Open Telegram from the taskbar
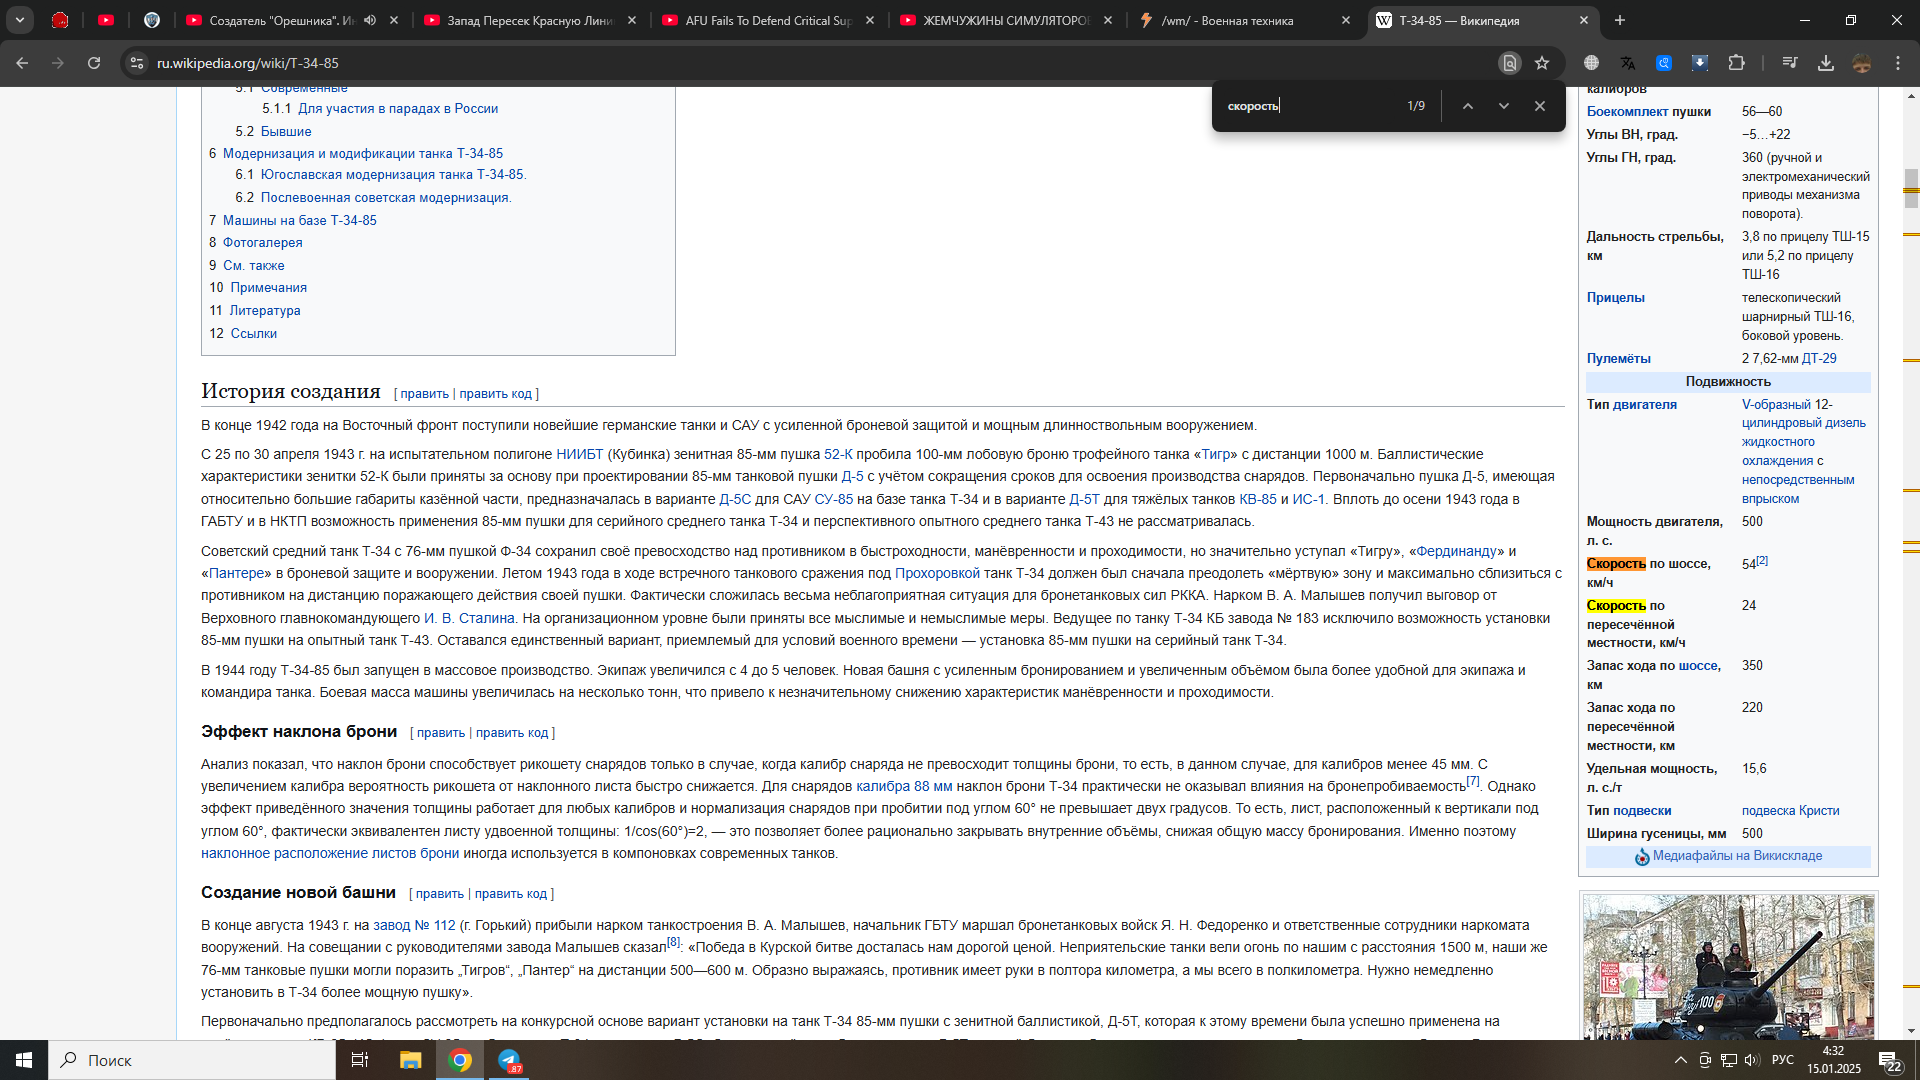This screenshot has width=1920, height=1080. pyautogui.click(x=510, y=1060)
